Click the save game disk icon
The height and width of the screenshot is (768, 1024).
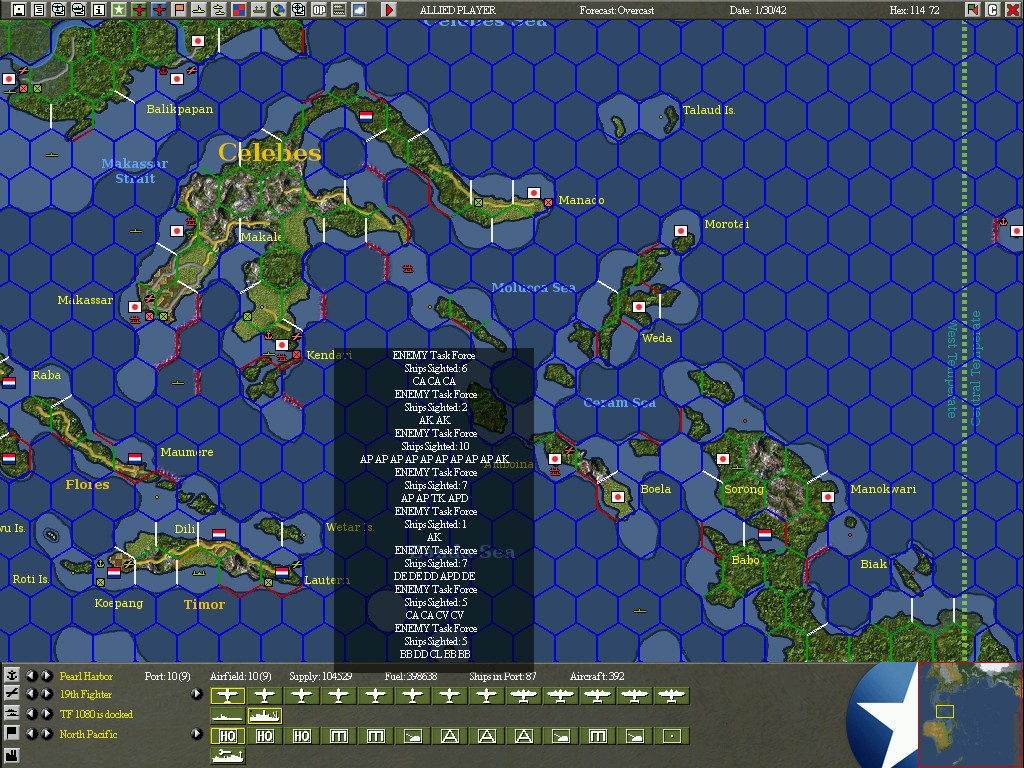coord(19,9)
